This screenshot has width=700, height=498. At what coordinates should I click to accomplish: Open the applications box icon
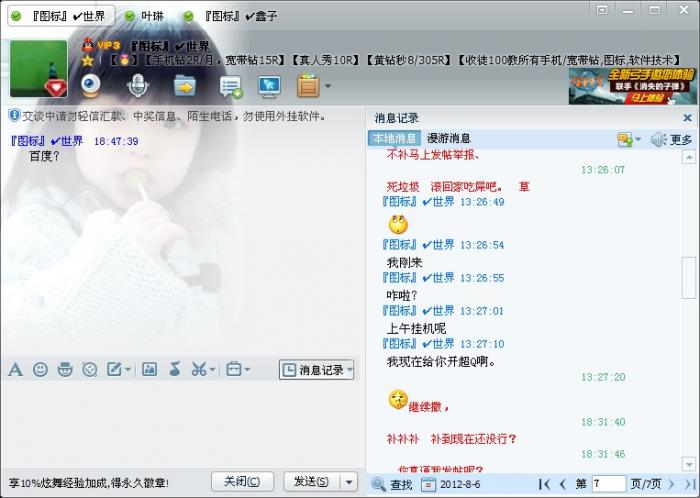click(x=308, y=86)
